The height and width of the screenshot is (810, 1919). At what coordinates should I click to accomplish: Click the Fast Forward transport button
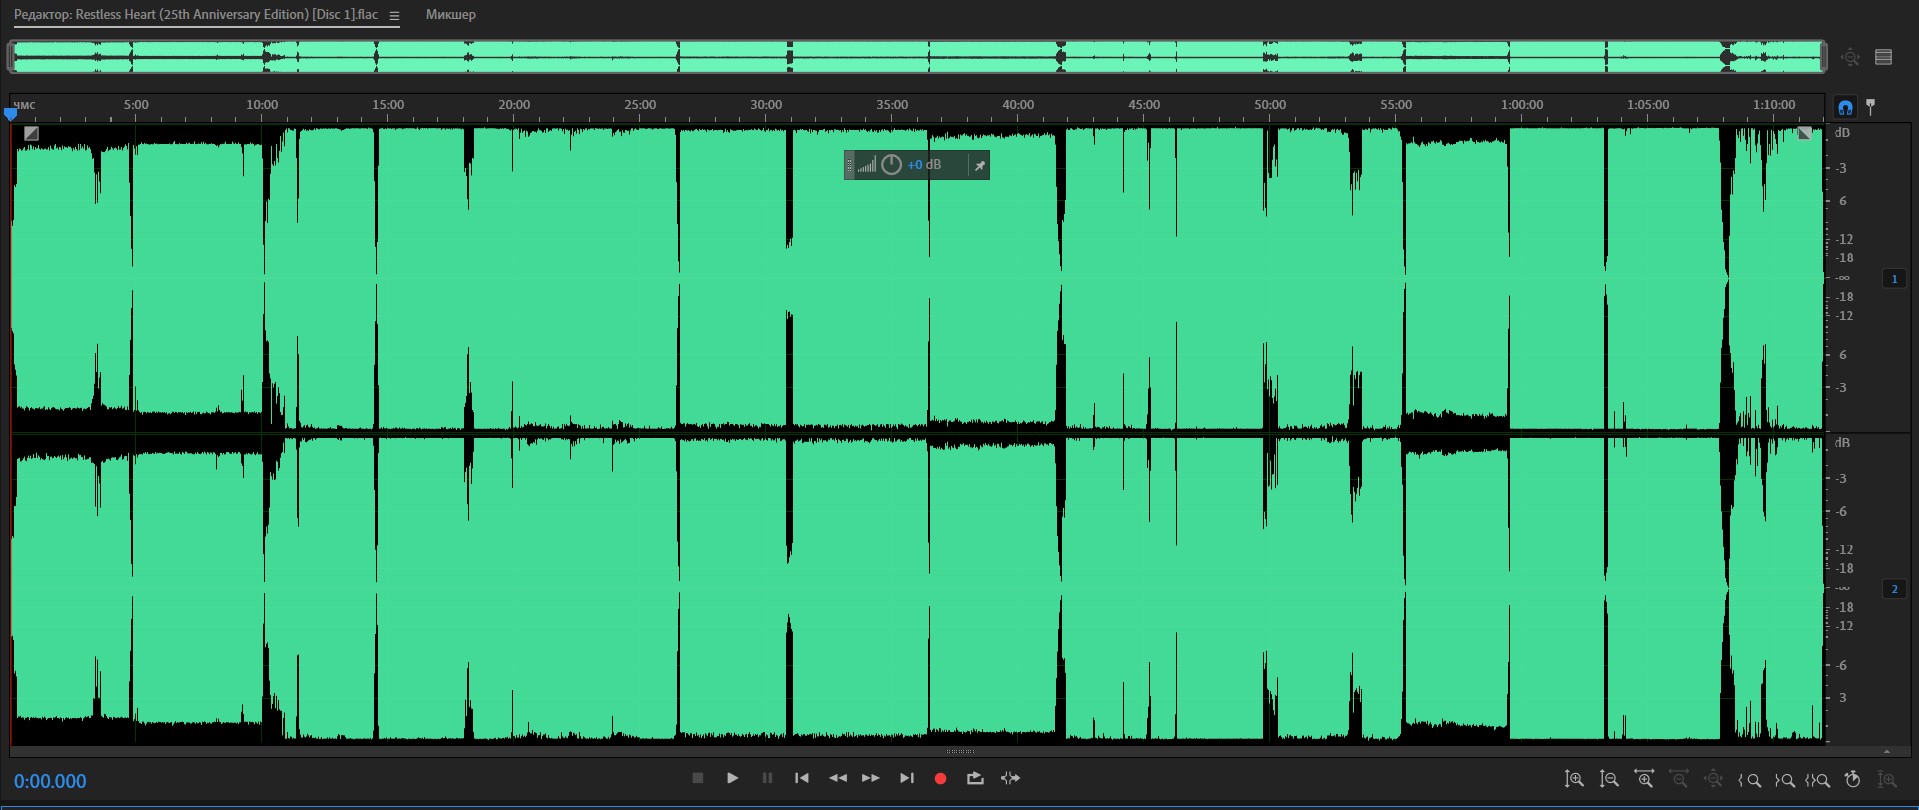coord(871,778)
